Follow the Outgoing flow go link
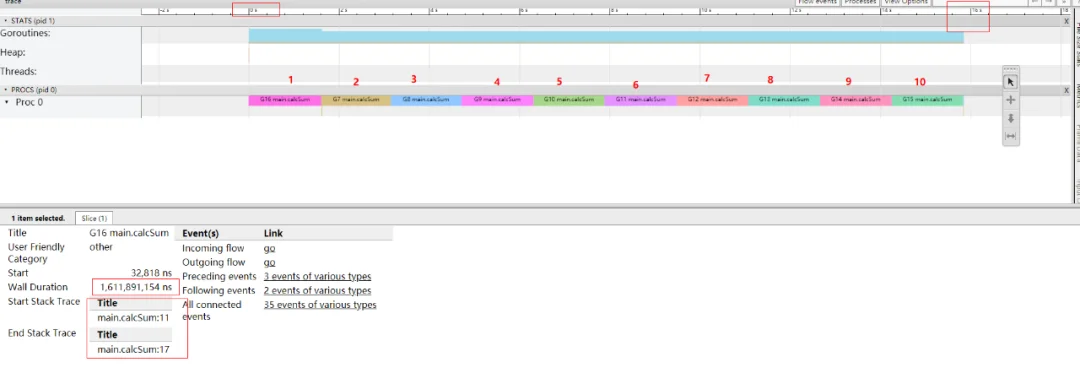Image resolution: width=1080 pixels, height=373 pixels. (x=269, y=262)
